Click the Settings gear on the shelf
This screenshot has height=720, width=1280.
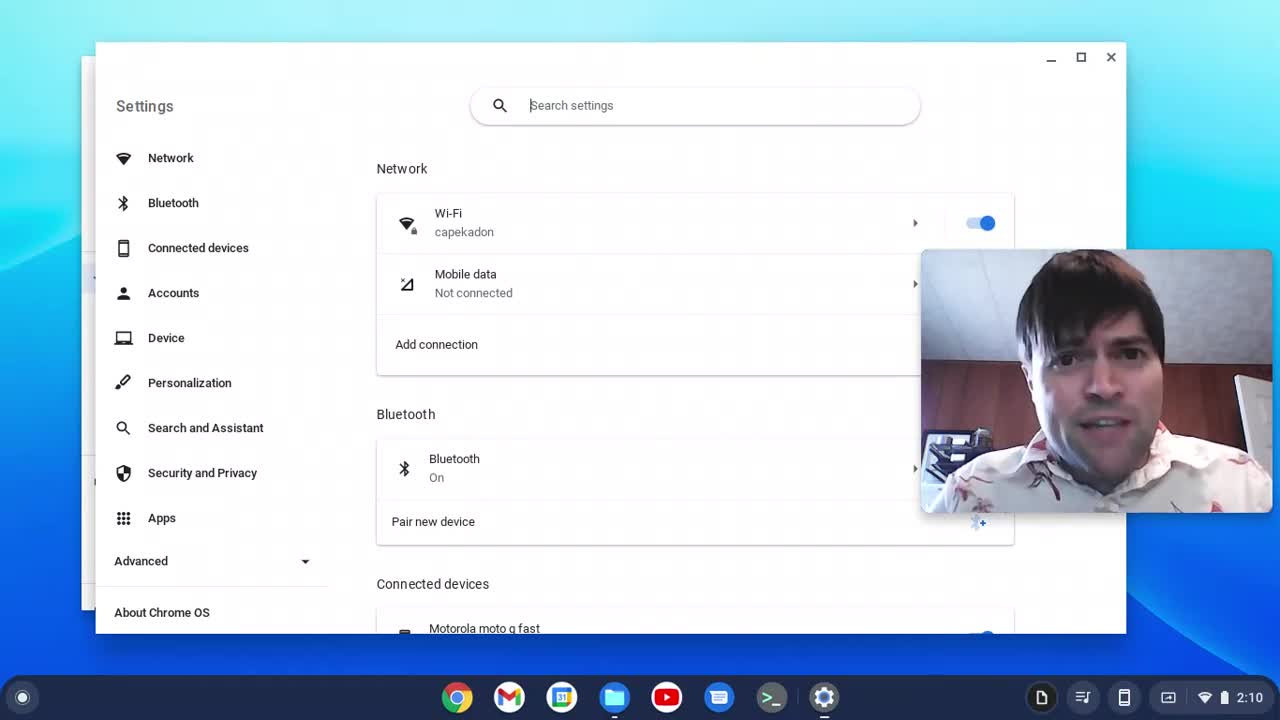824,697
